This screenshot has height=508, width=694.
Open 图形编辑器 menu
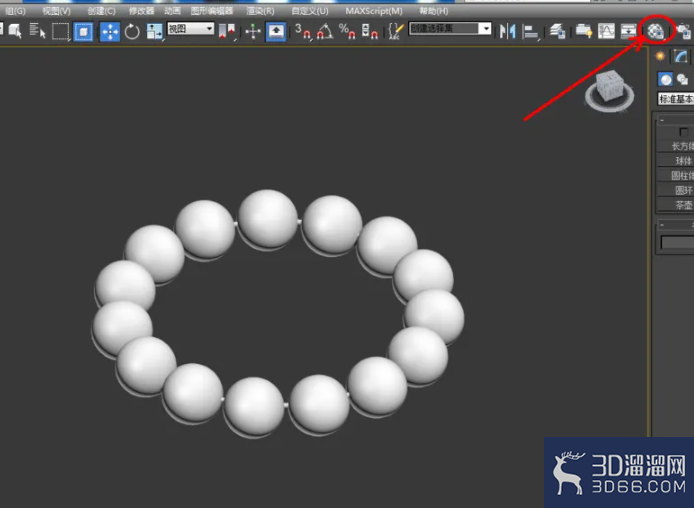(212, 11)
